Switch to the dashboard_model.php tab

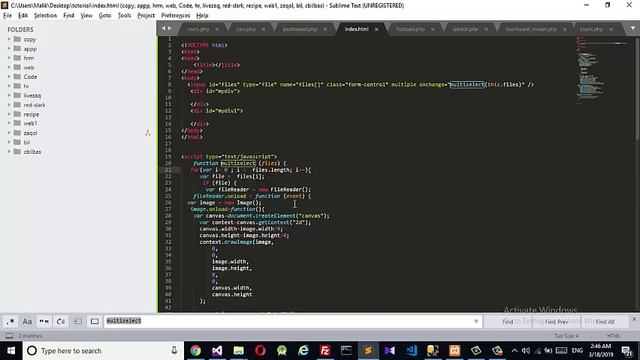tap(531, 29)
